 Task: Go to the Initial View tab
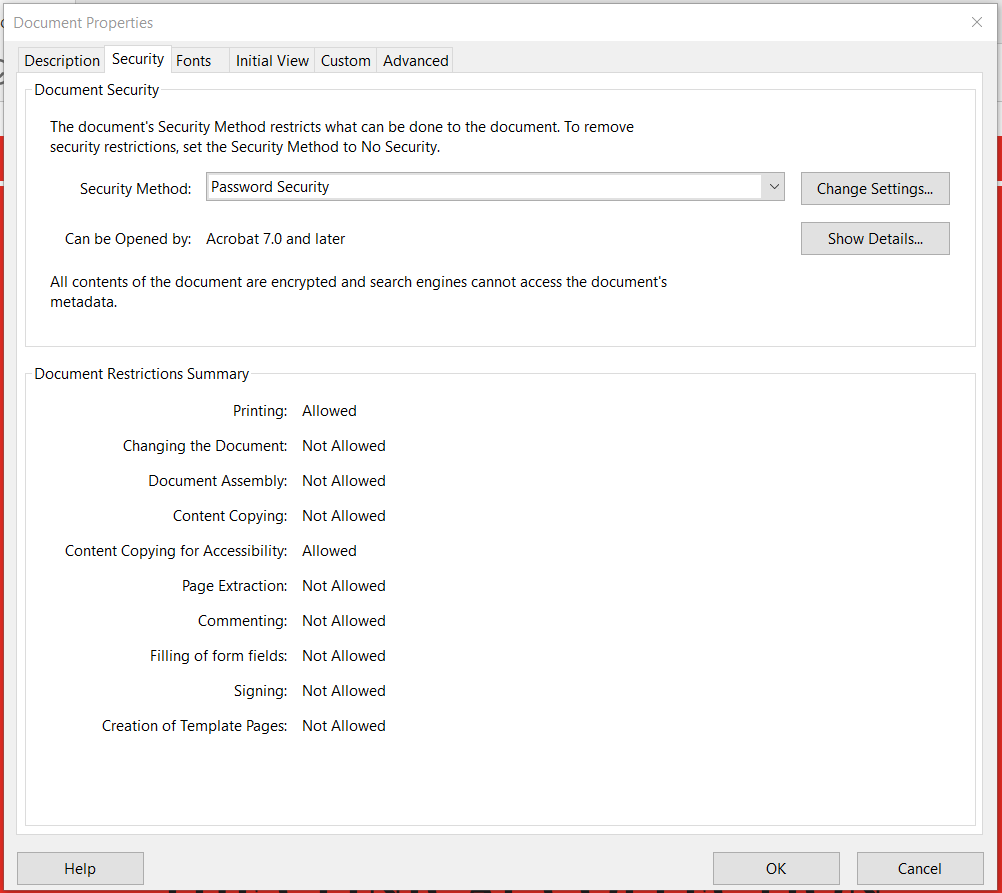[x=272, y=61]
